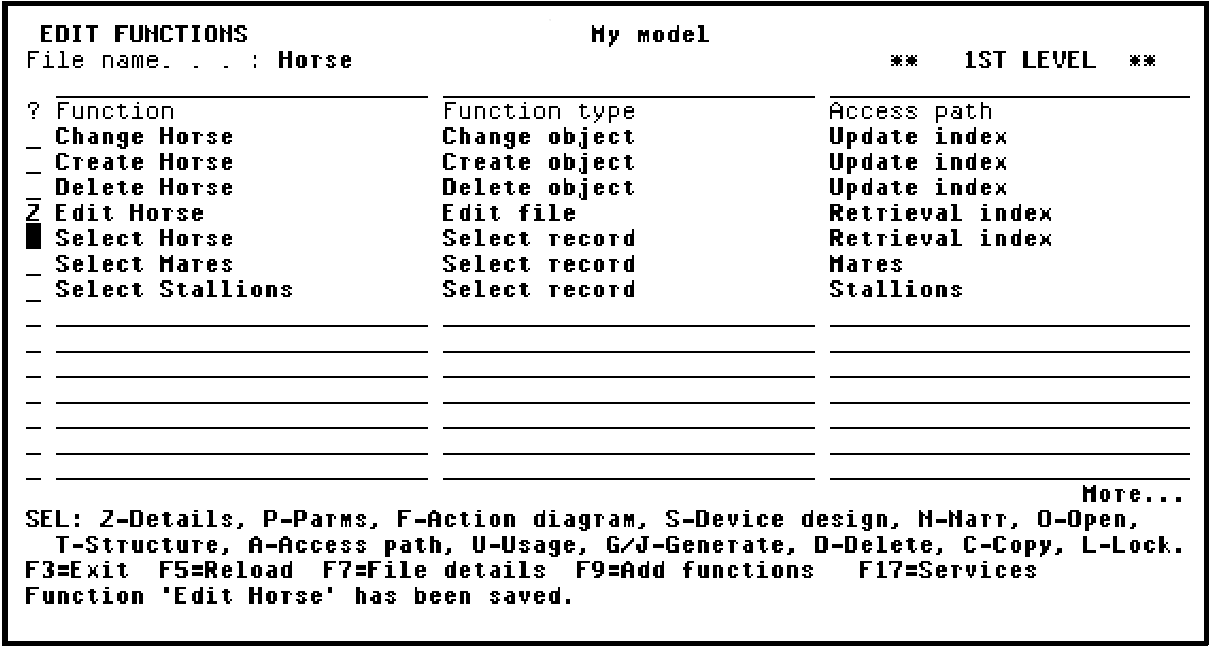
Task: Click the Mares access path entry
Action: click(x=865, y=265)
